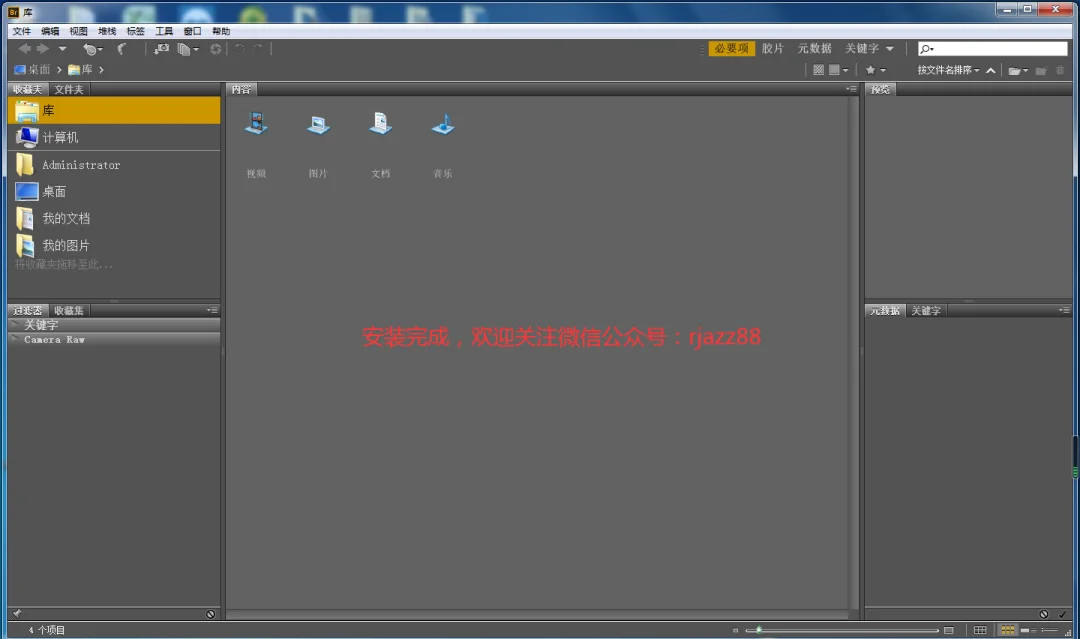
Task: Switch to the 元数据 panel tab
Action: 884,311
